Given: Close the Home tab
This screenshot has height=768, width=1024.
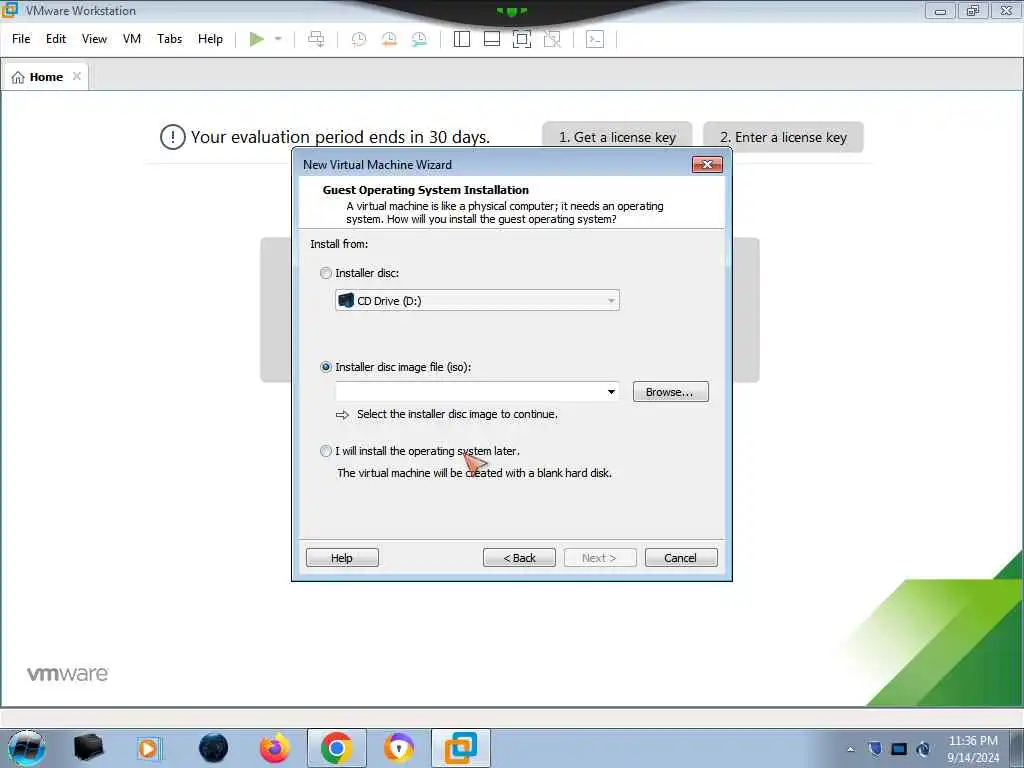Looking at the screenshot, I should coord(76,76).
